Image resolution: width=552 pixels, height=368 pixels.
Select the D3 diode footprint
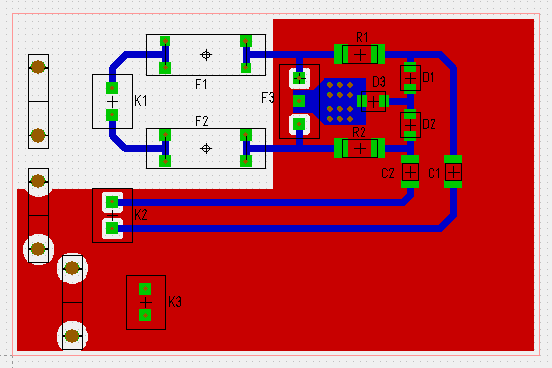(373, 101)
